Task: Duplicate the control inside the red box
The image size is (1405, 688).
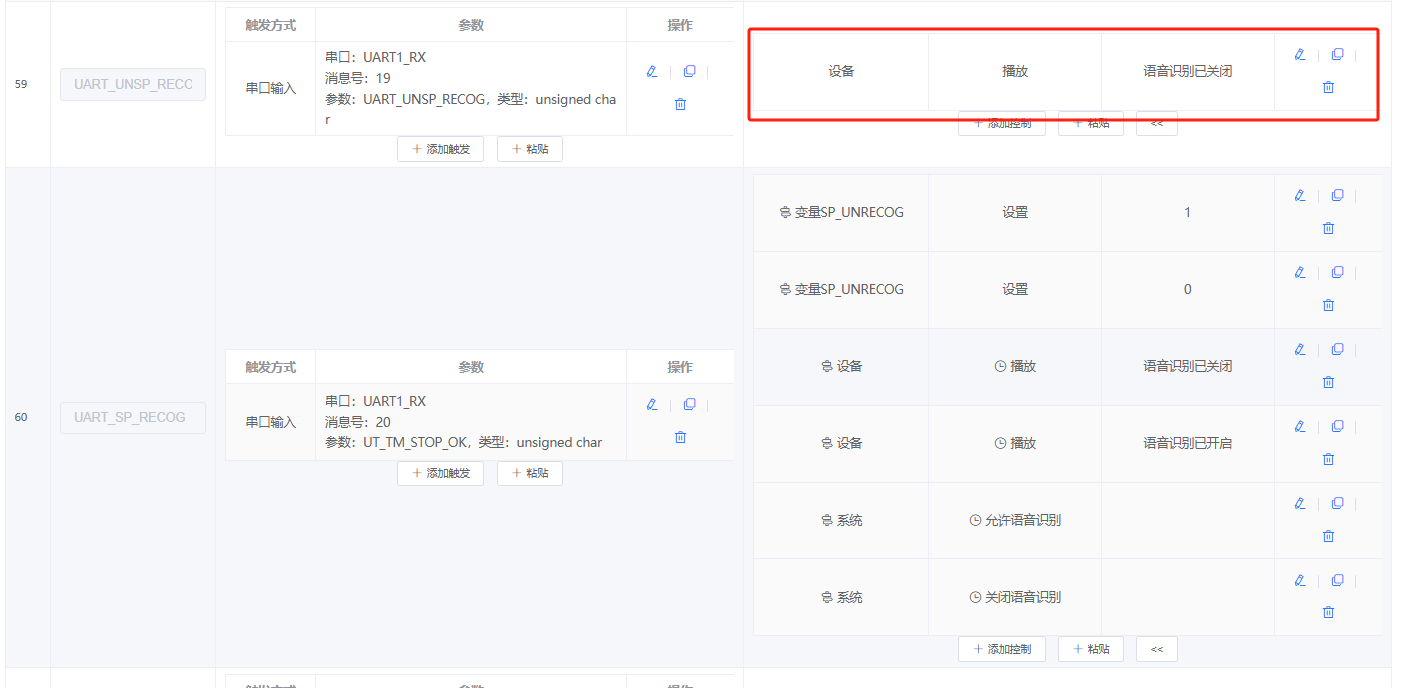Action: point(1337,54)
